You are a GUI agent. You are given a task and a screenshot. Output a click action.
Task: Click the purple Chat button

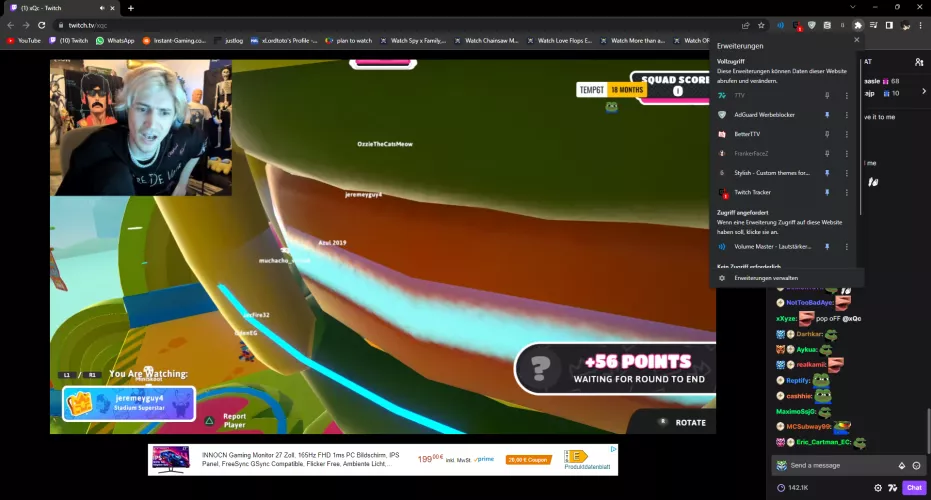[914, 488]
